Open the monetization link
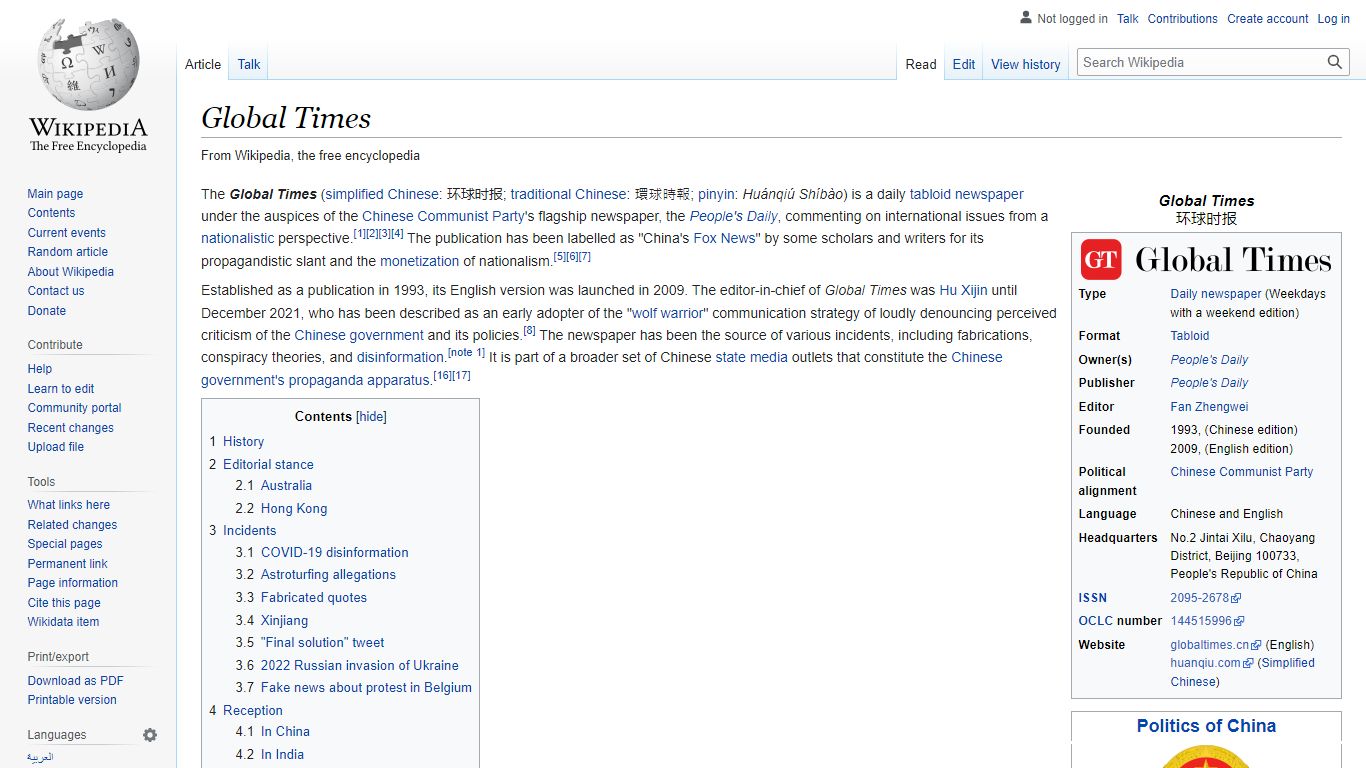This screenshot has height=768, width=1366. [419, 261]
